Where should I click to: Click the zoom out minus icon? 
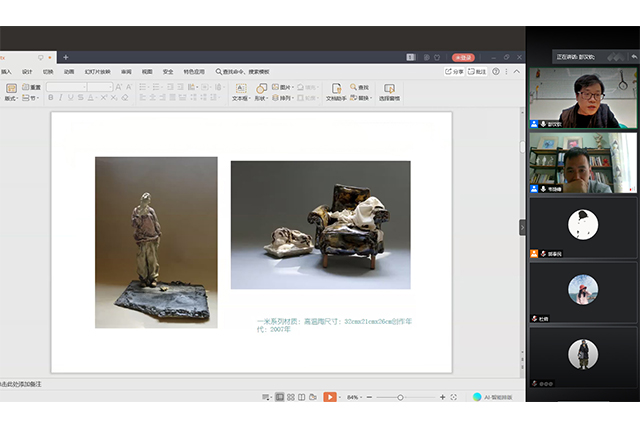click(367, 397)
